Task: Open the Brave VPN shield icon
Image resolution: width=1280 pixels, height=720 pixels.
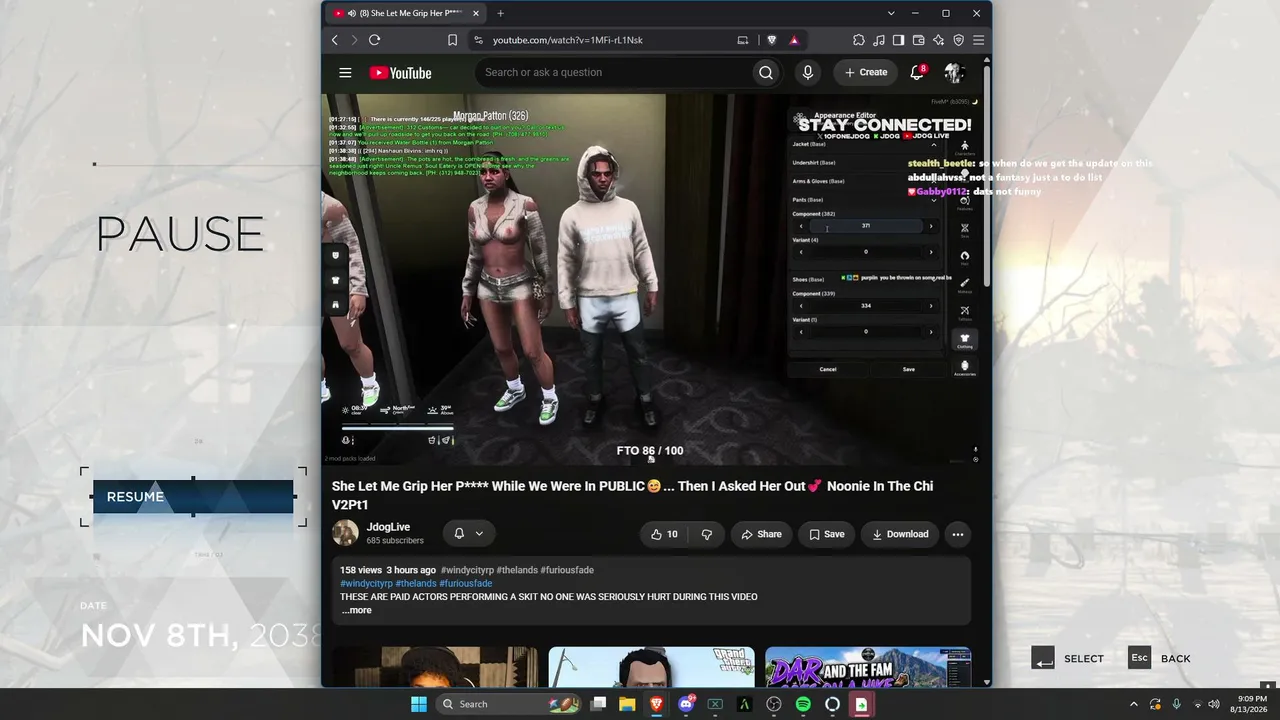Action: coord(959,40)
